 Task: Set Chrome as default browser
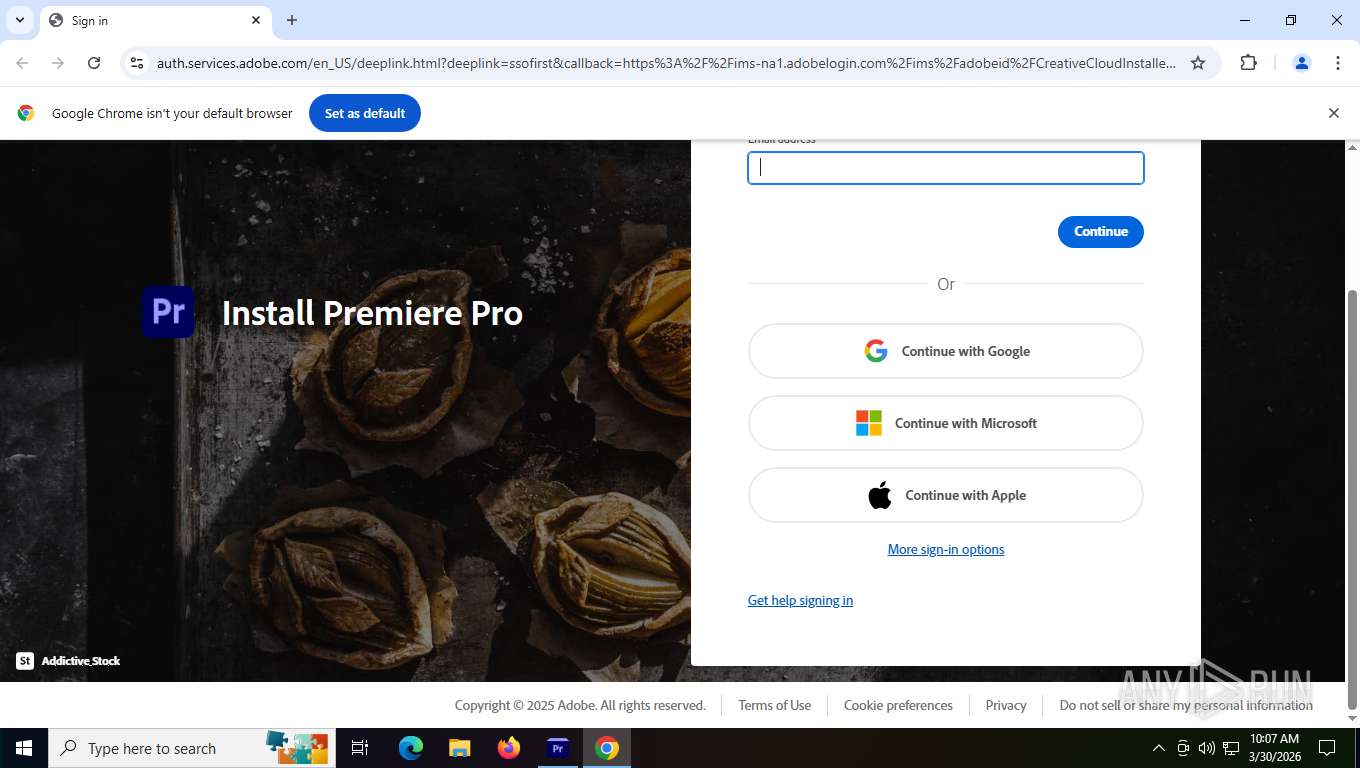tap(365, 113)
